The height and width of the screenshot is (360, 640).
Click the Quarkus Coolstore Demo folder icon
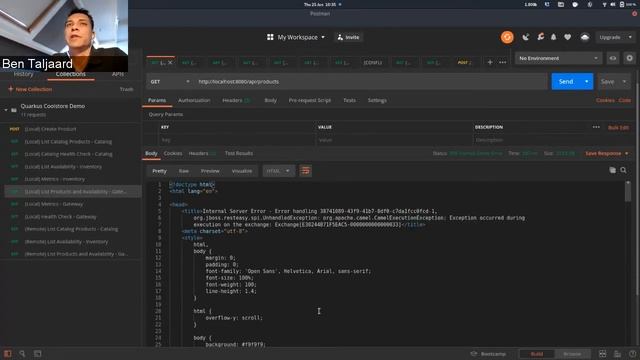[14, 110]
